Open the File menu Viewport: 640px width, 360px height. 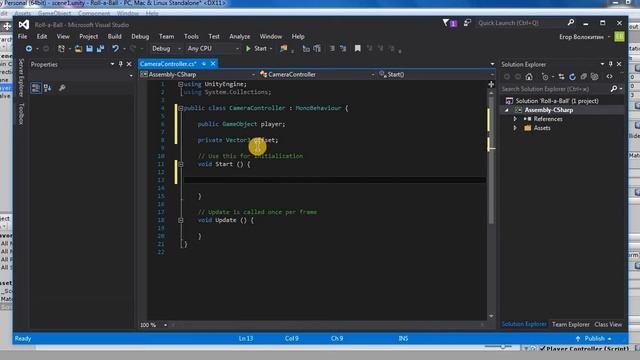click(x=22, y=36)
